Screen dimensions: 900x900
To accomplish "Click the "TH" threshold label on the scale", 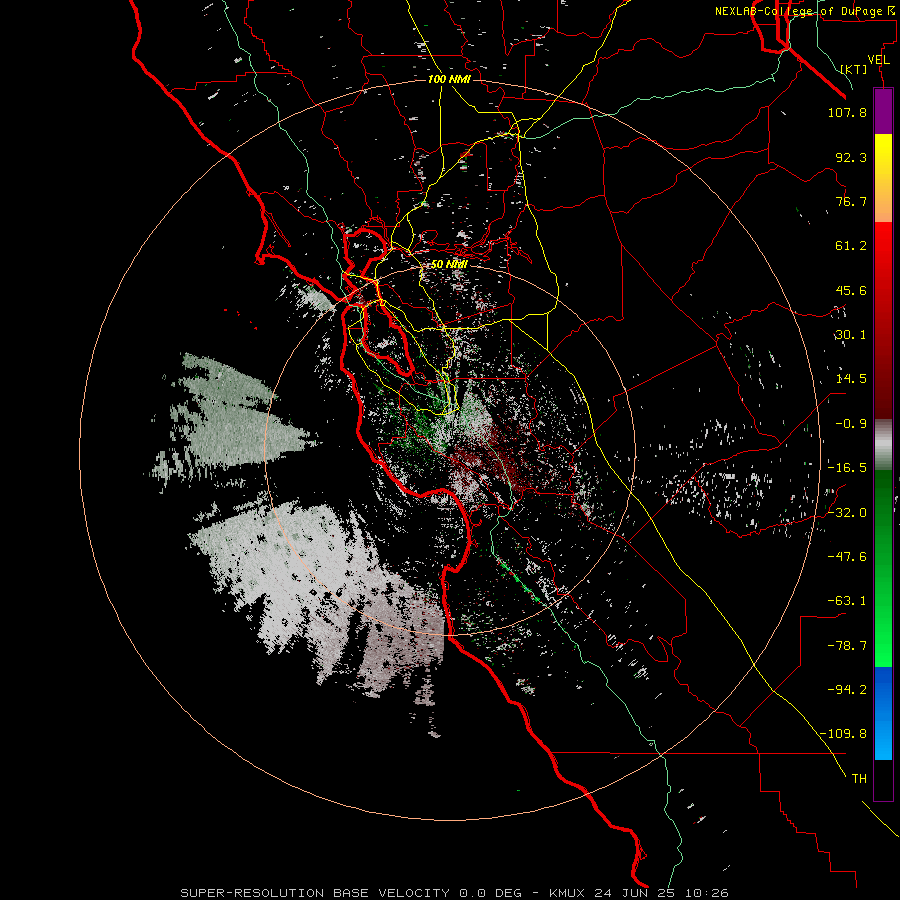I will point(859,779).
